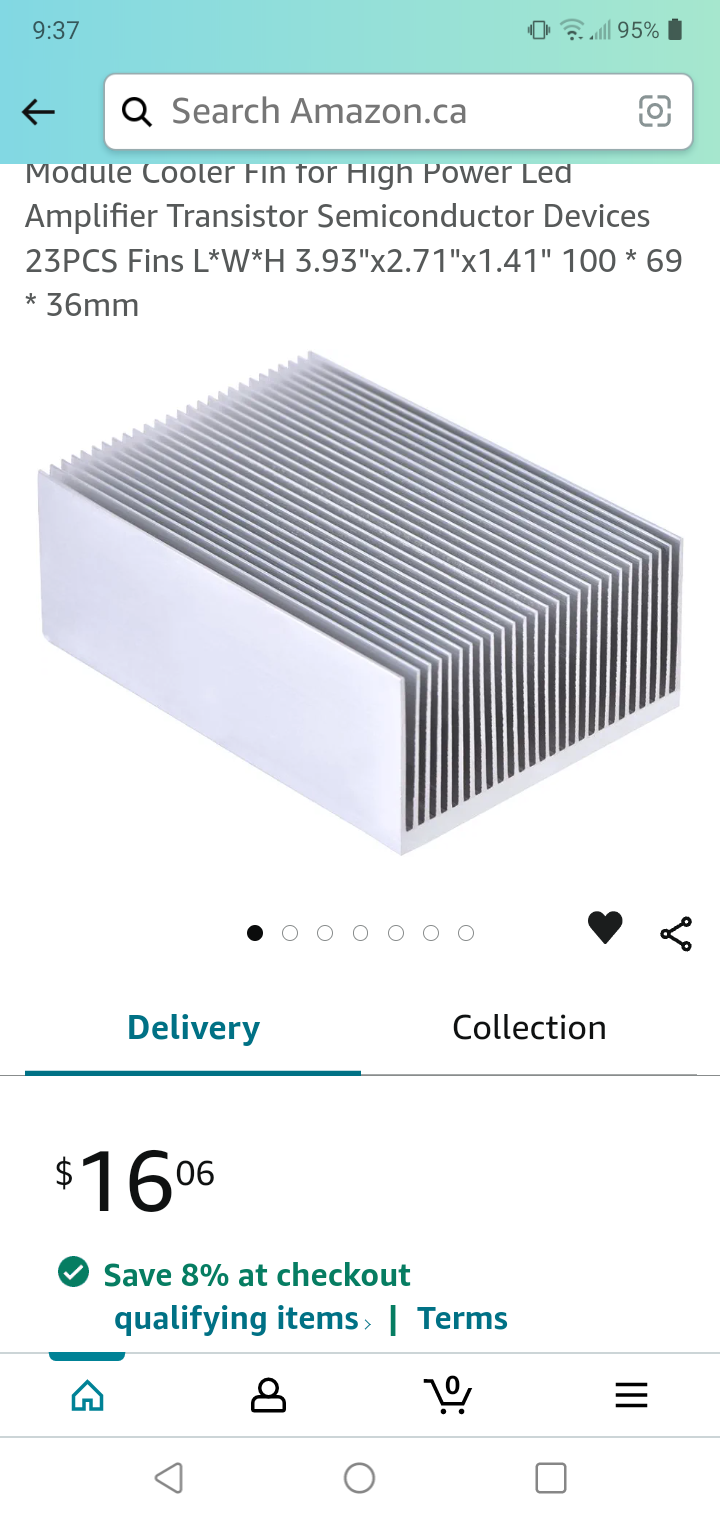
Task: Open the heatsink product image
Action: [x=360, y=602]
